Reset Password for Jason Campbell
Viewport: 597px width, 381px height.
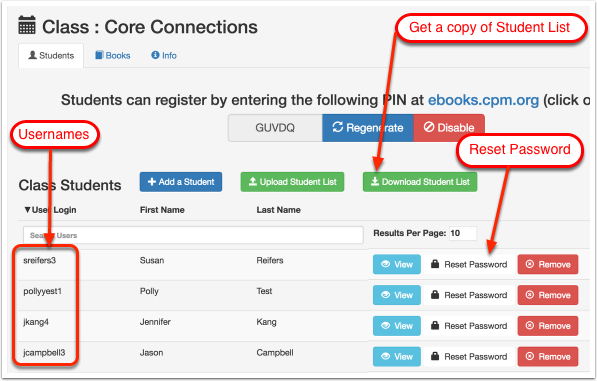469,357
